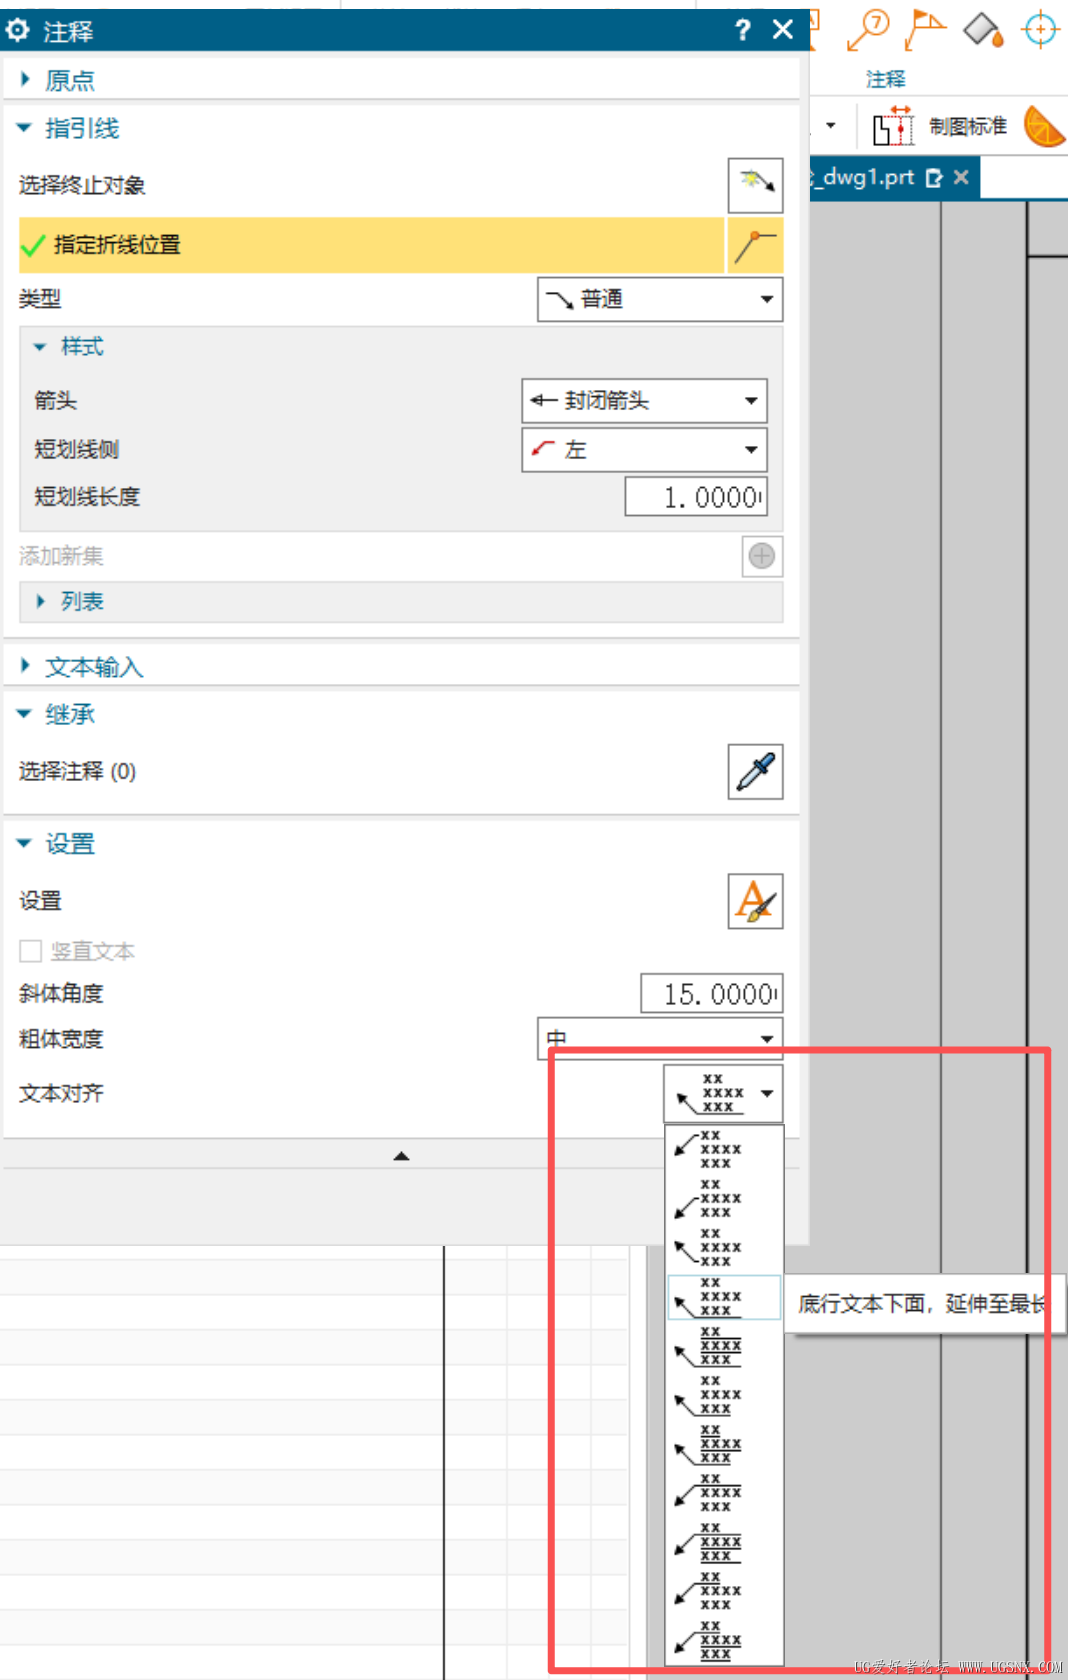The width and height of the screenshot is (1068, 1680).
Task: Close the _dwg1.prt tab
Action: click(x=961, y=177)
